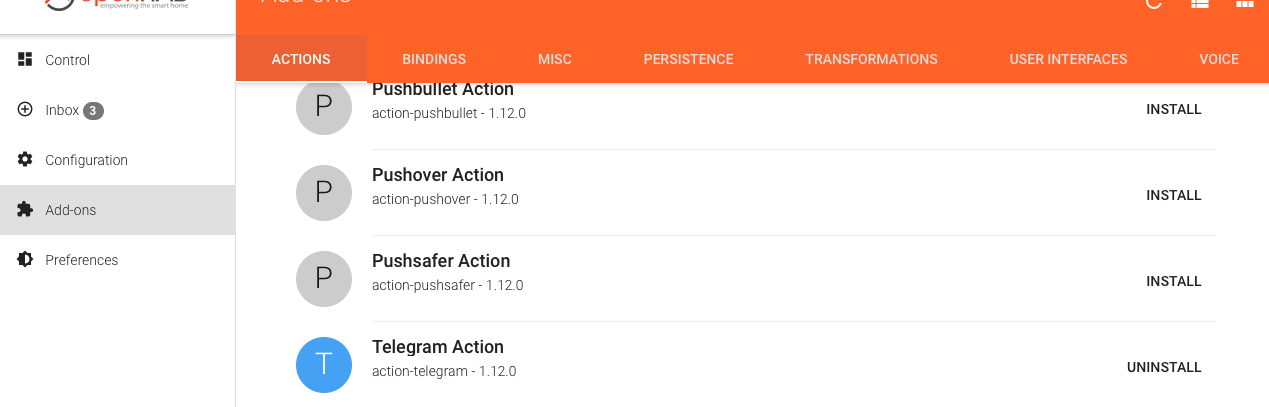Click the Control dashboard icon in sidebar

tap(25, 60)
